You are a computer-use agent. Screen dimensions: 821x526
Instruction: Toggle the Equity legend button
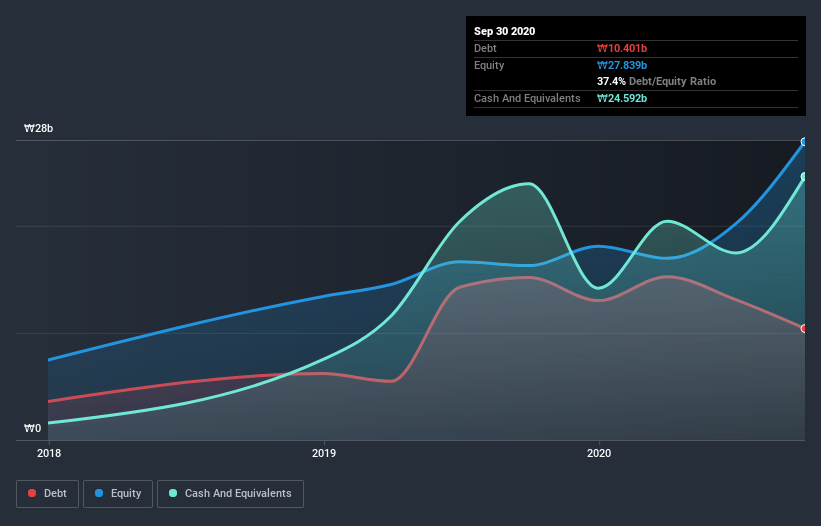click(118, 494)
